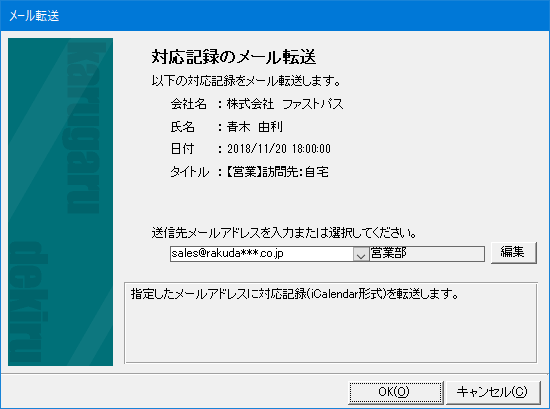Click the 対応記録のメール転送 heading

234,57
